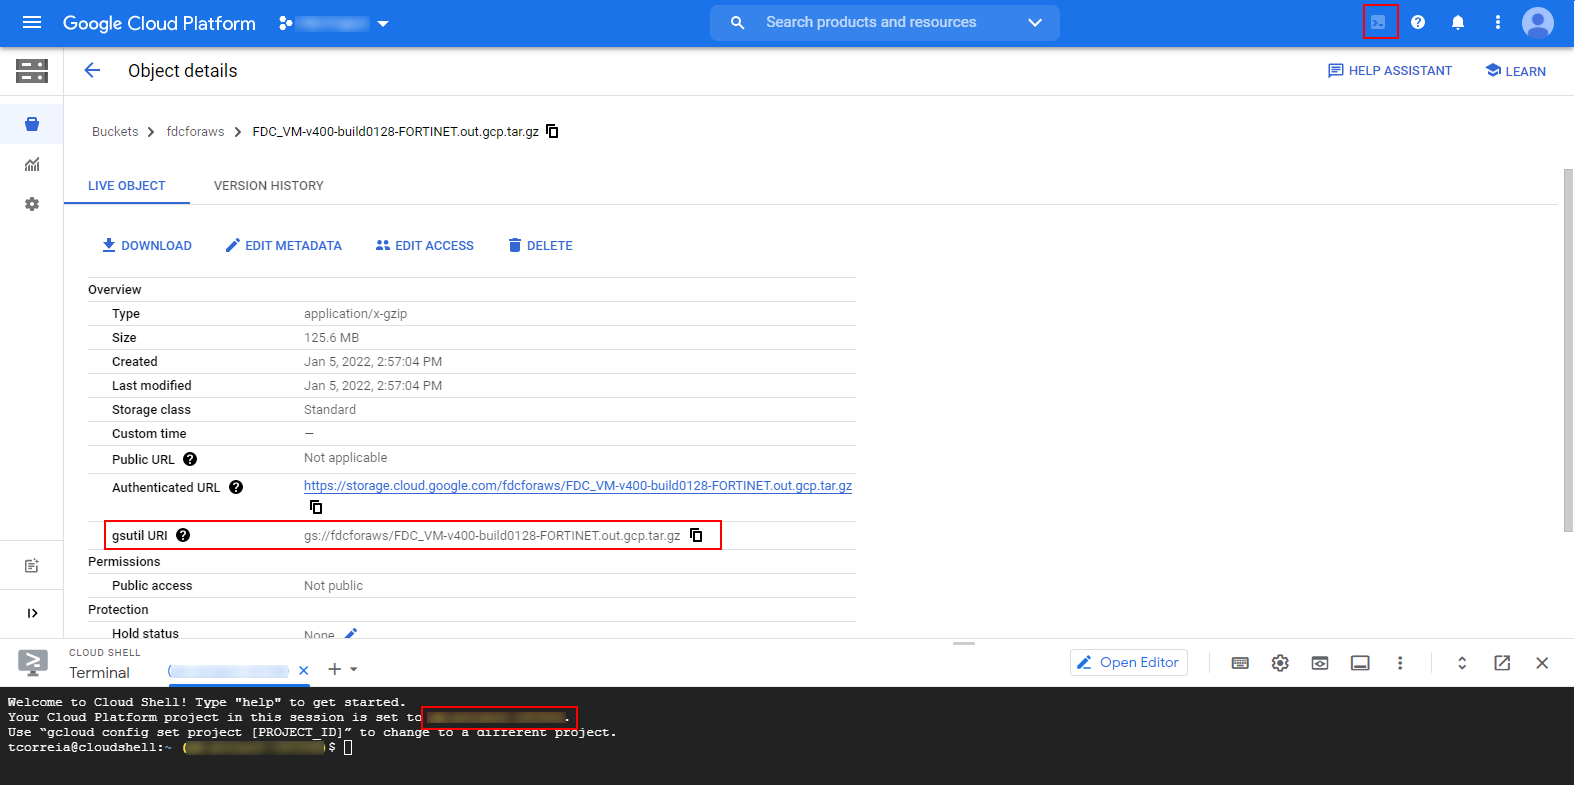The height and width of the screenshot is (785, 1575).
Task: Show help tooltip for Public URL
Action: [x=190, y=459]
